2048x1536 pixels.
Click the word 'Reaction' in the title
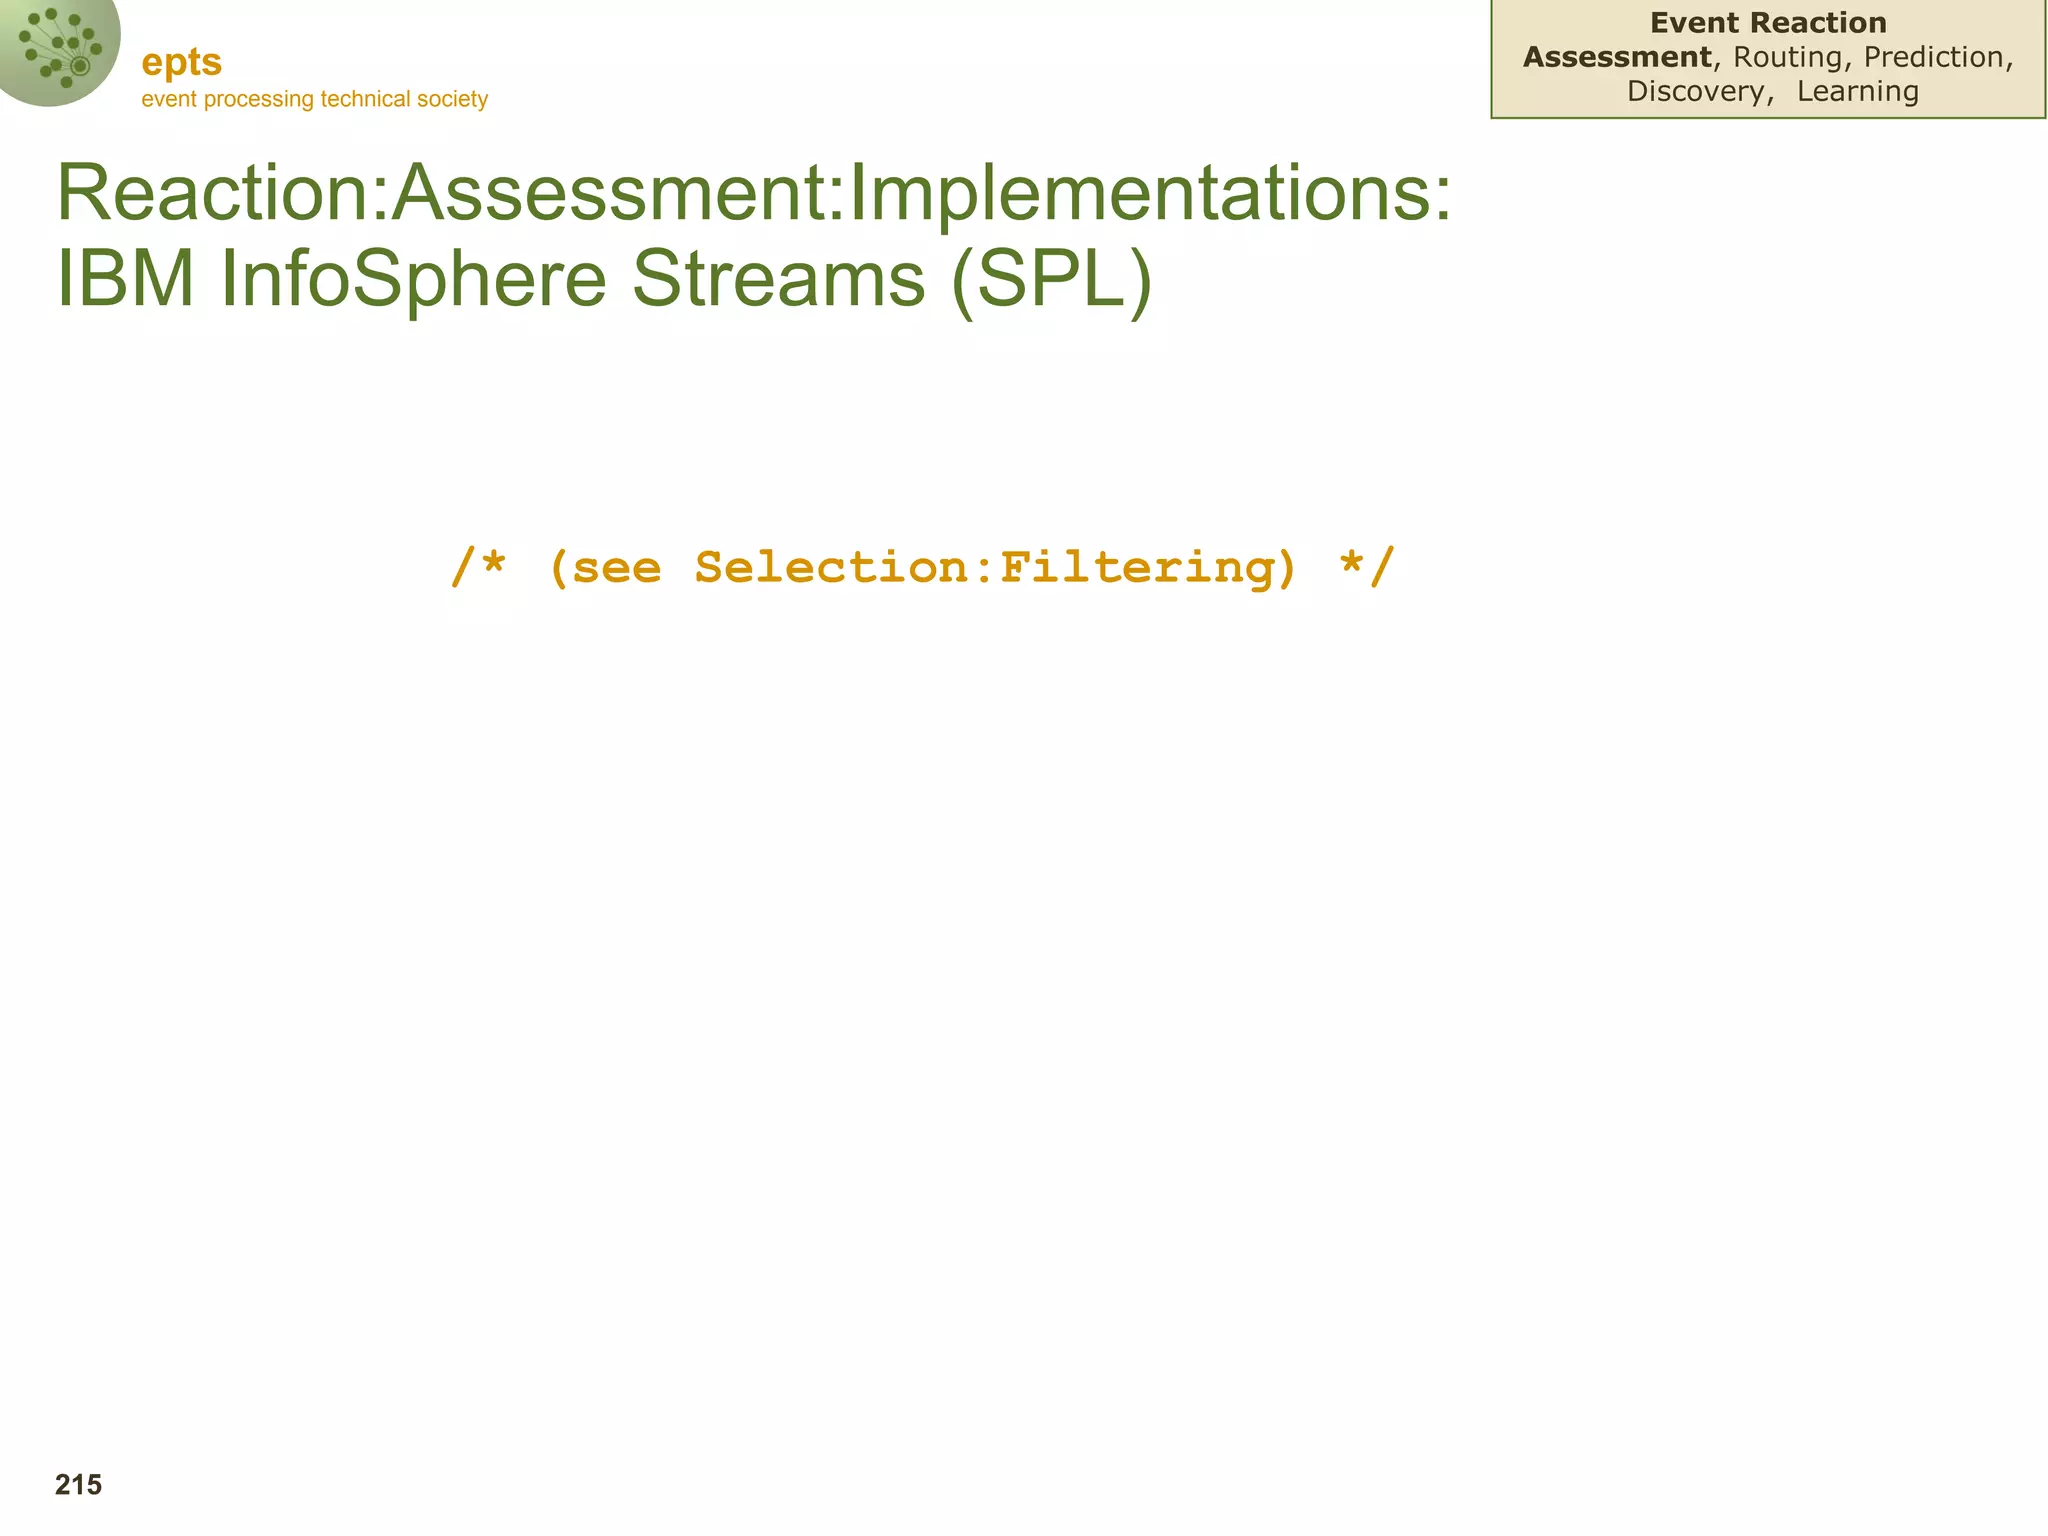point(213,193)
